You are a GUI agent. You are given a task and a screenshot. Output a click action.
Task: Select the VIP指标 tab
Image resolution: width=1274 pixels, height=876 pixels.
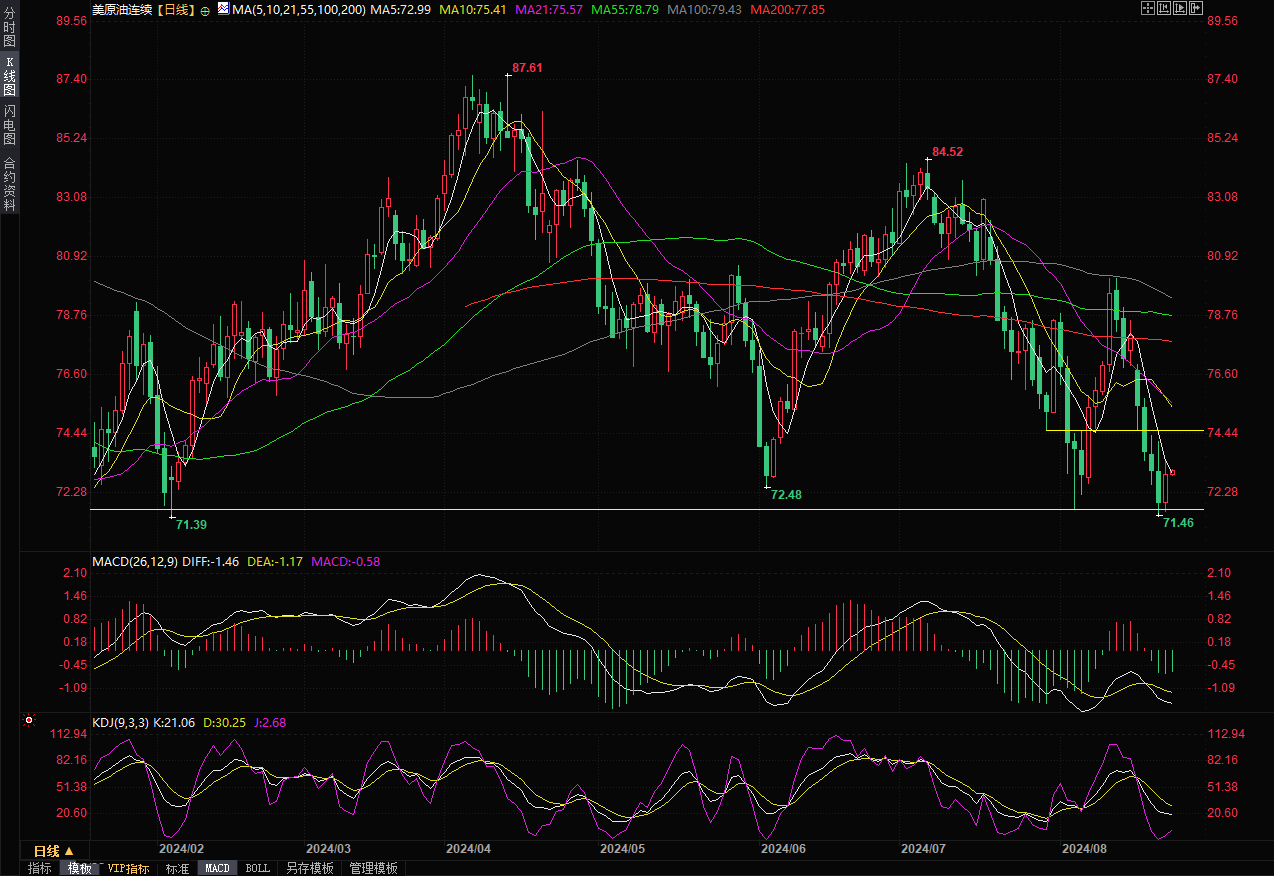tap(129, 868)
